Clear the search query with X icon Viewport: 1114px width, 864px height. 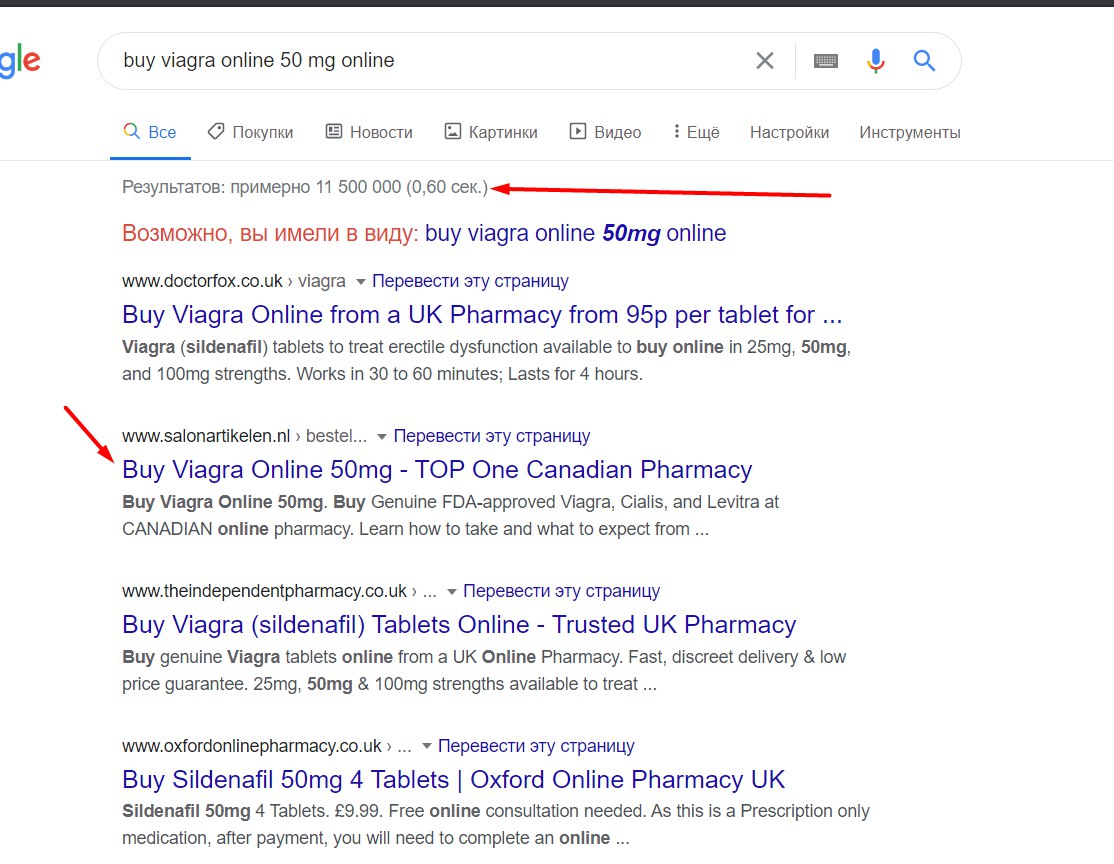click(765, 61)
